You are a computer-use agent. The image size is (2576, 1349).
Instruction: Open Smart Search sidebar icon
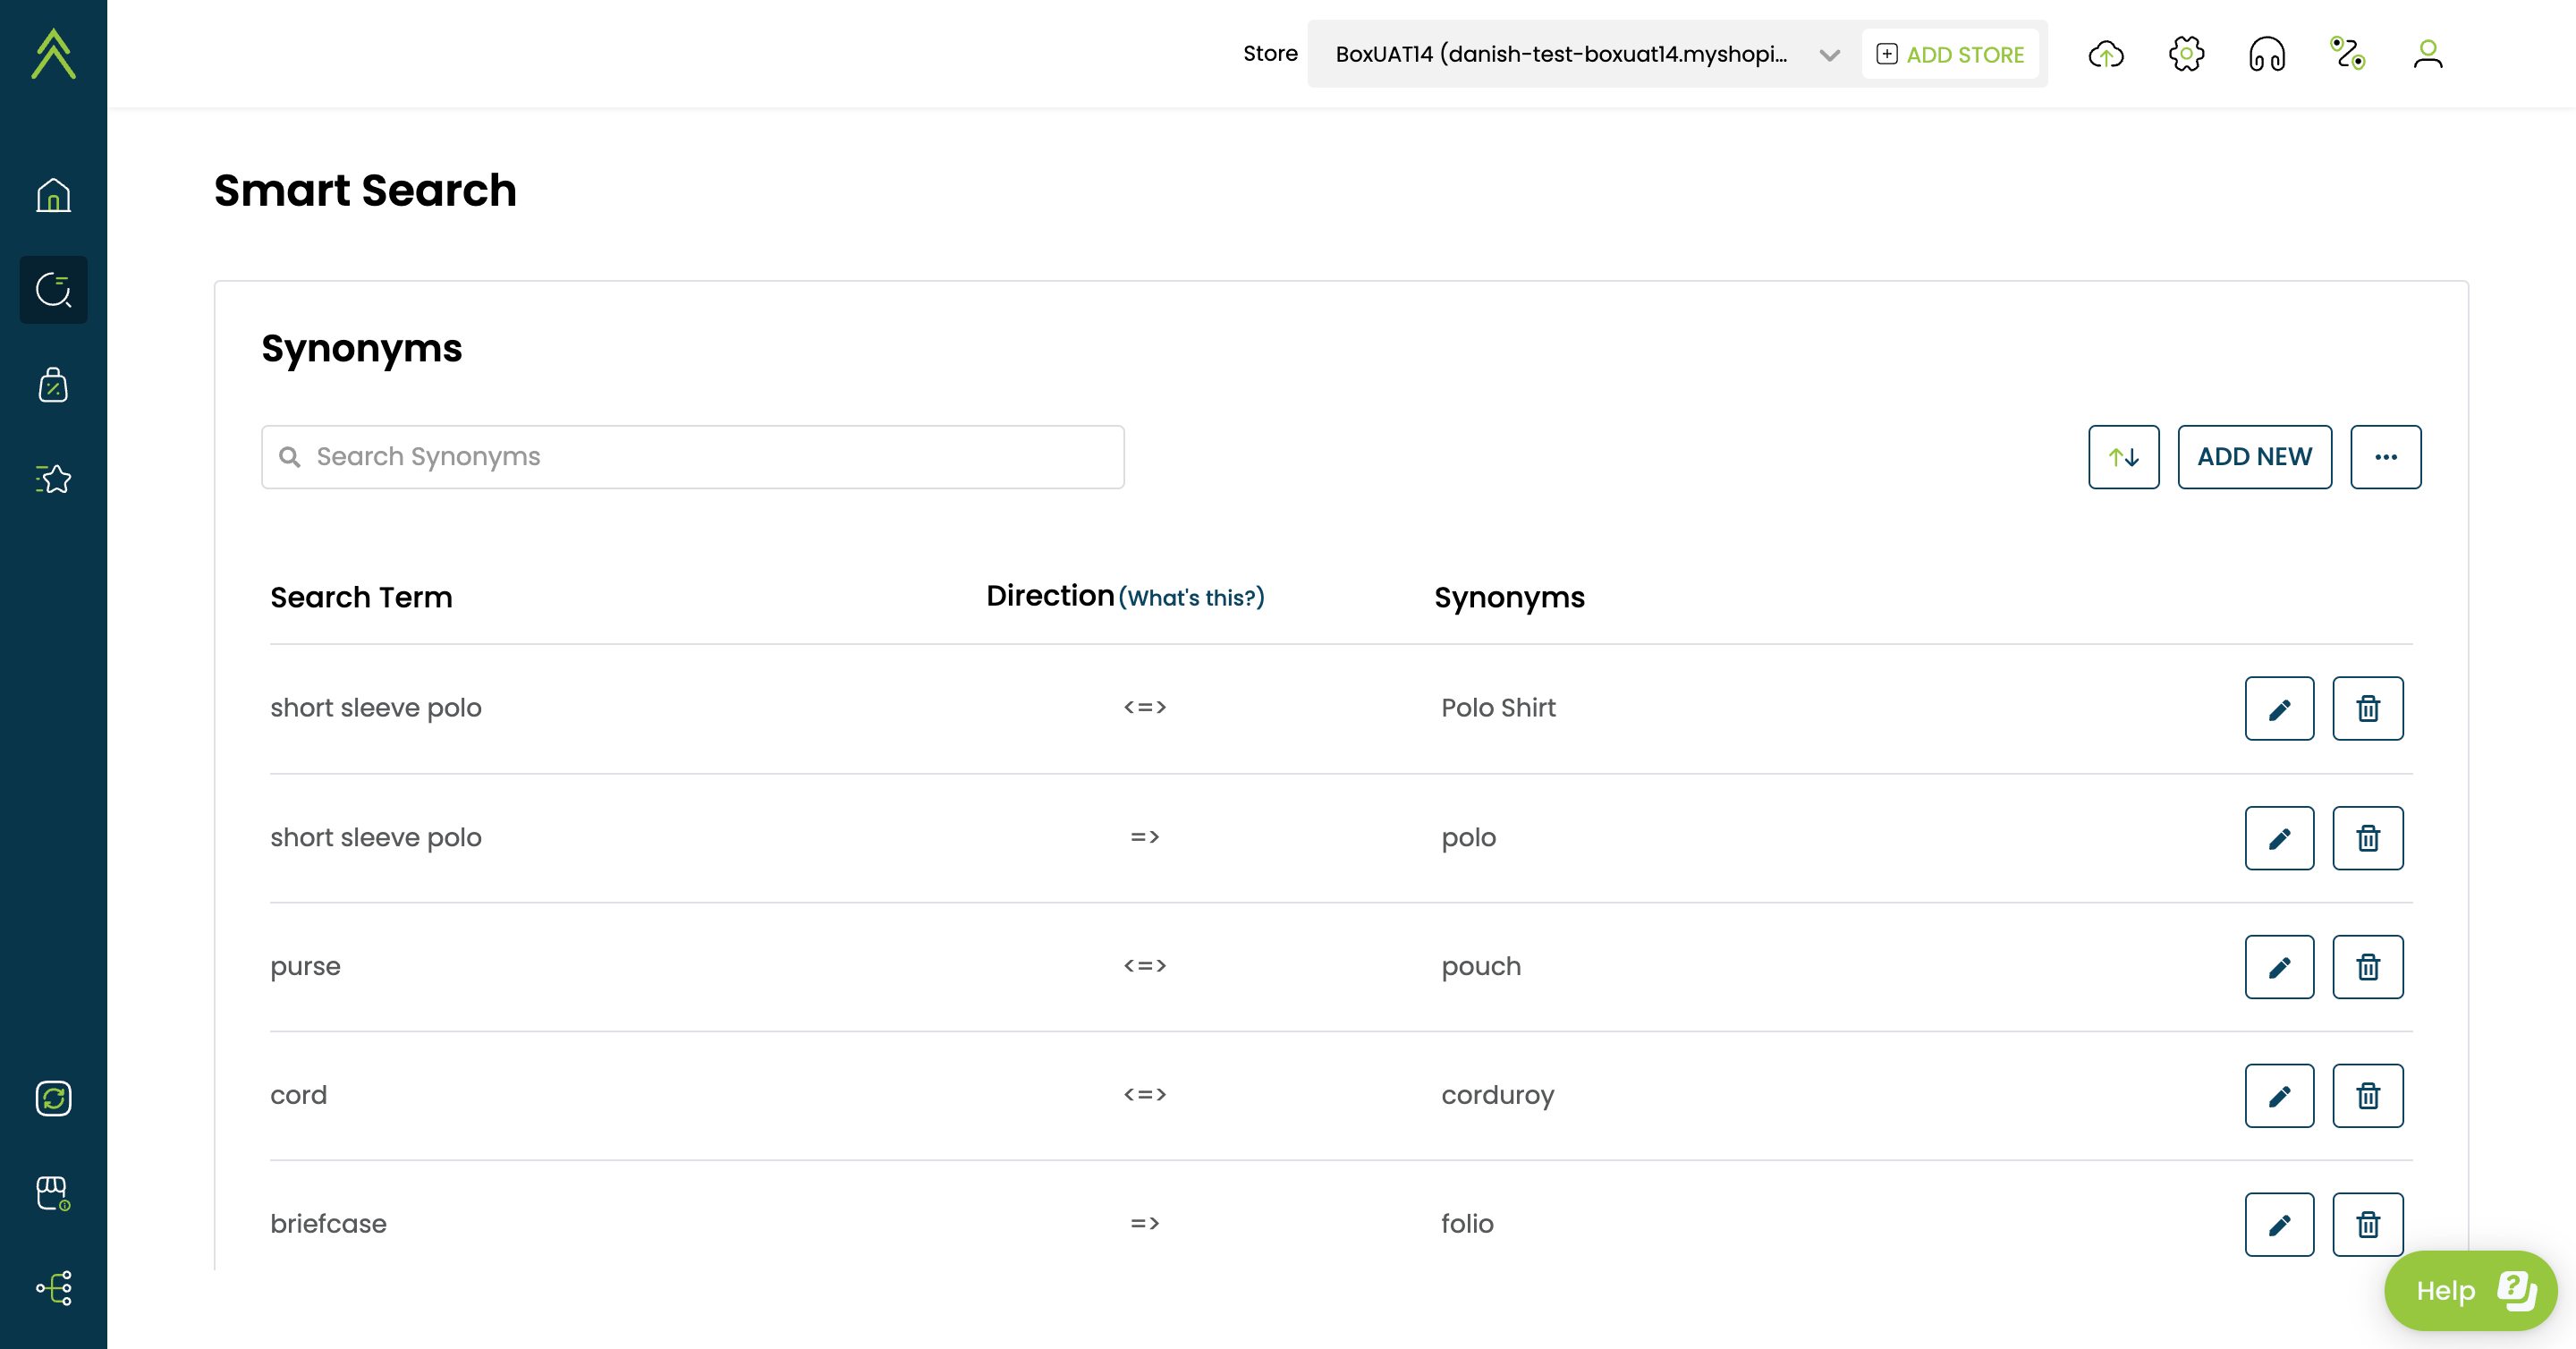click(53, 290)
